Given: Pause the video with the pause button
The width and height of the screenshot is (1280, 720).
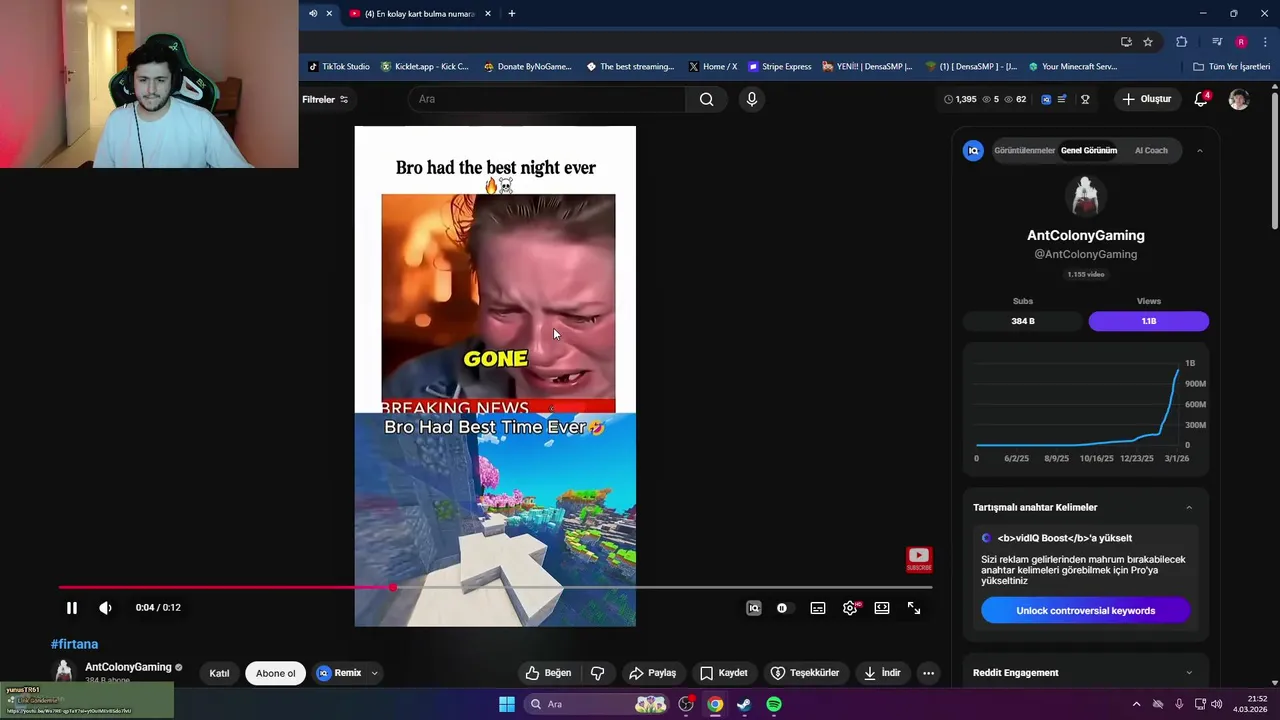Looking at the screenshot, I should 71,608.
